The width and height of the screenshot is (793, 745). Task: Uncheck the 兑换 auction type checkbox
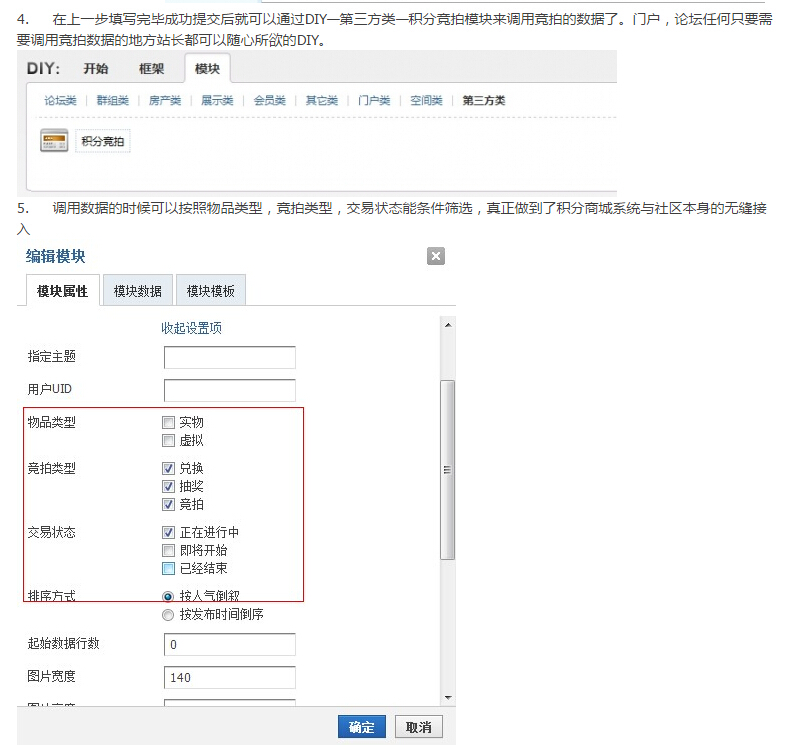[x=168, y=468]
